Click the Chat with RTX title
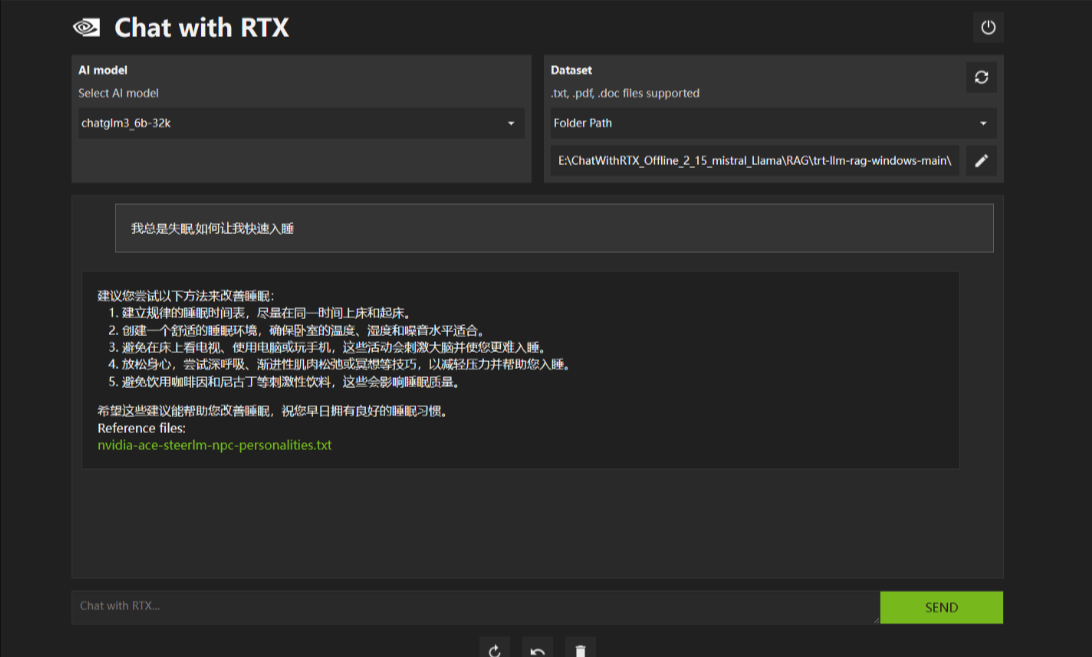This screenshot has width=1092, height=657. coord(201,28)
